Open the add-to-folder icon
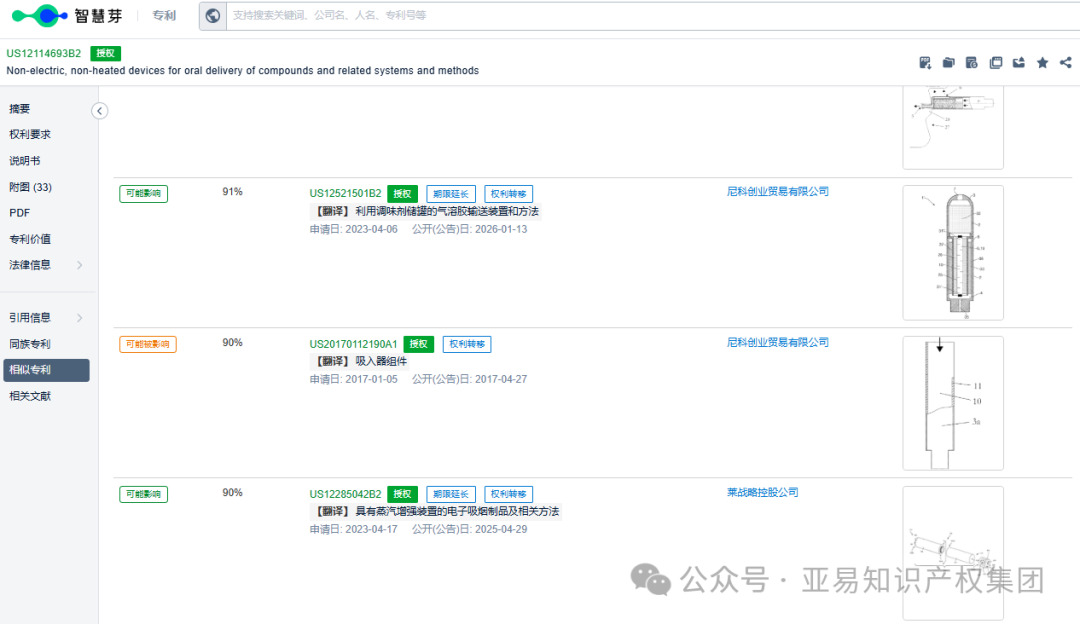1080x624 pixels. point(948,62)
